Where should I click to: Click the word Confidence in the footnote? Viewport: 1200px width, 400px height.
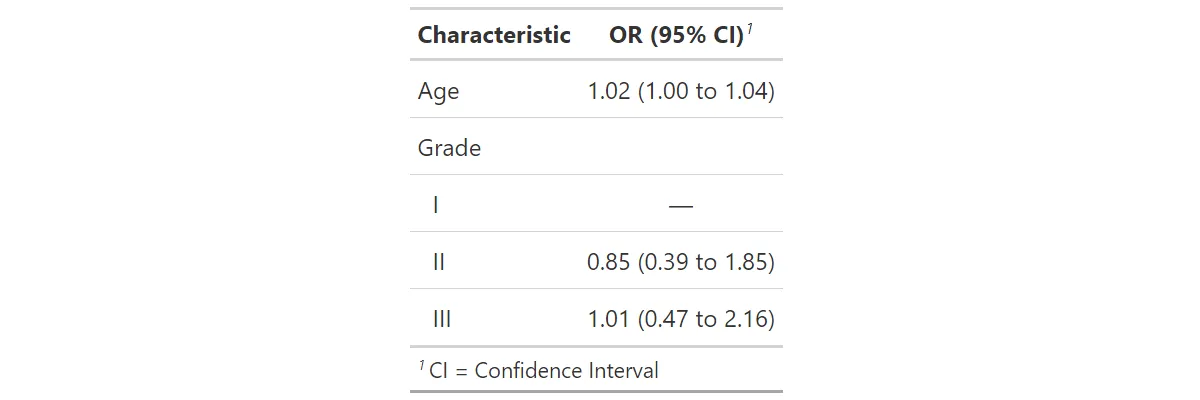(x=526, y=371)
